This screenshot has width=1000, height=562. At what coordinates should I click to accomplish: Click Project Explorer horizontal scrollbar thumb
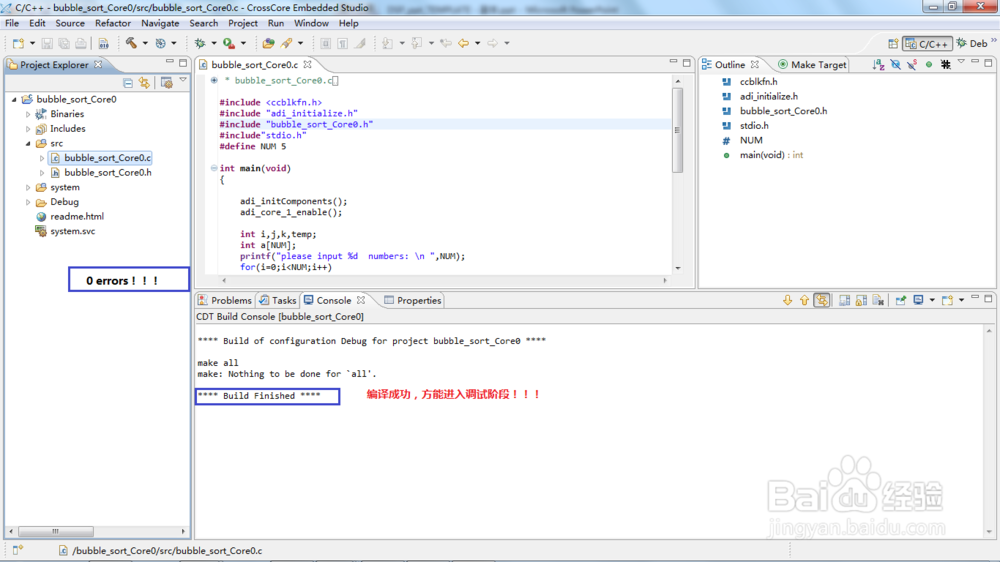tap(56, 531)
